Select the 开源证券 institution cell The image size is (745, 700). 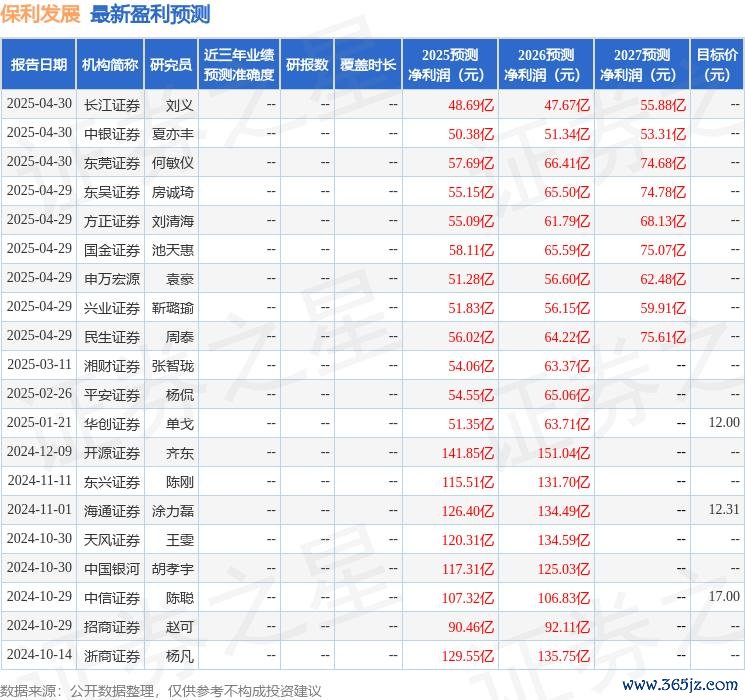[x=112, y=453]
